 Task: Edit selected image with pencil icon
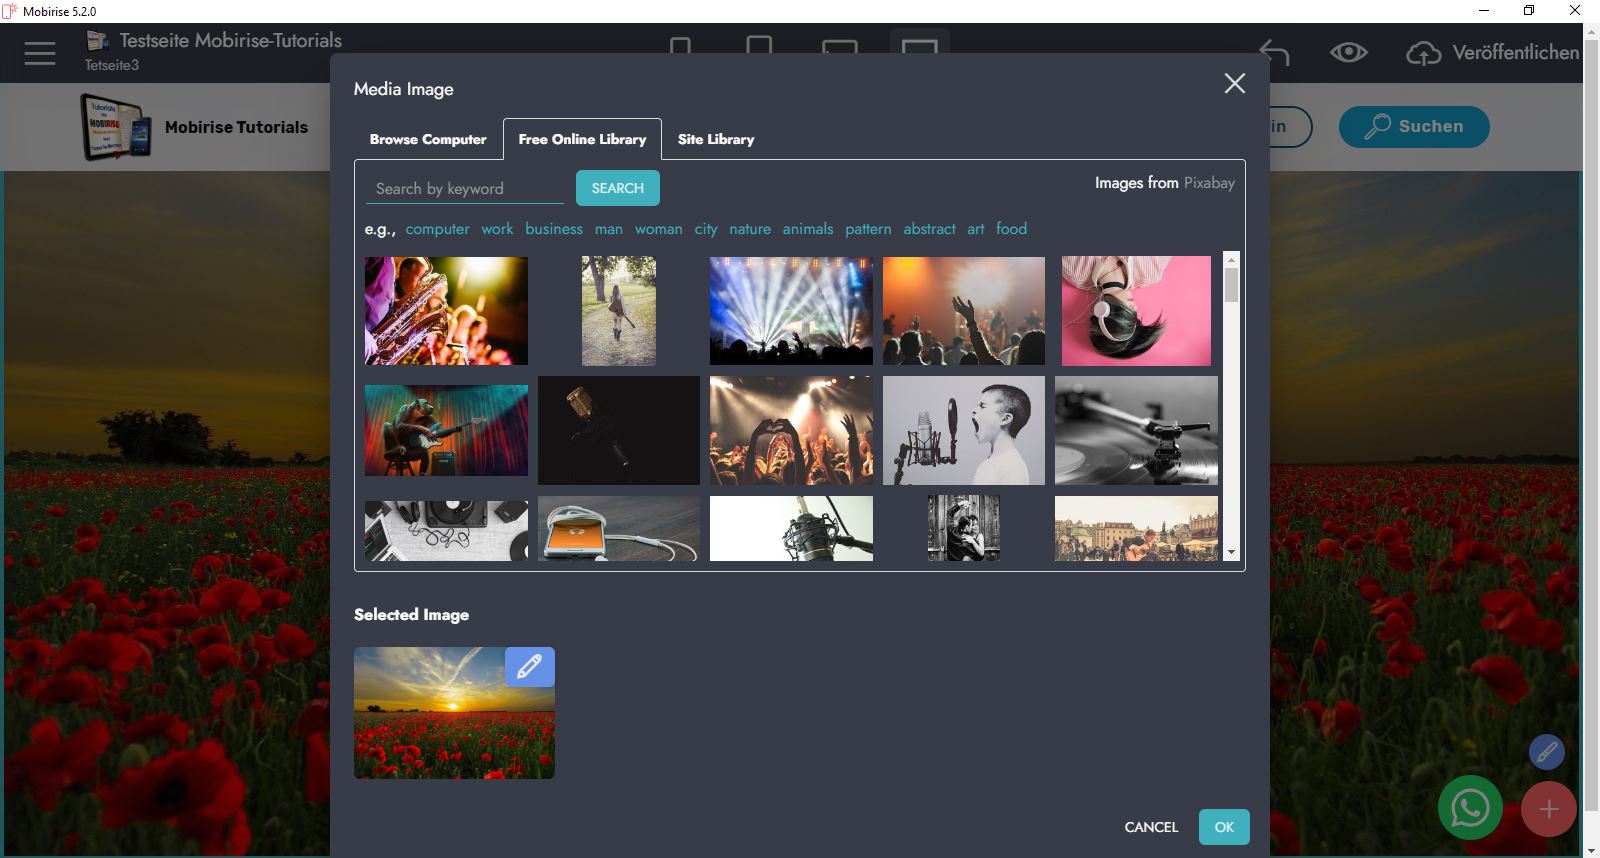pyautogui.click(x=529, y=666)
